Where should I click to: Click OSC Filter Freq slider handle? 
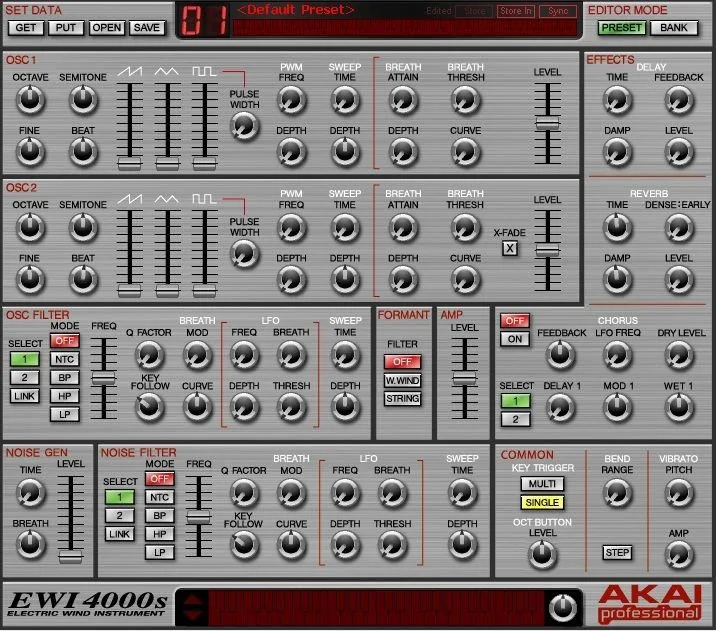click(x=104, y=378)
